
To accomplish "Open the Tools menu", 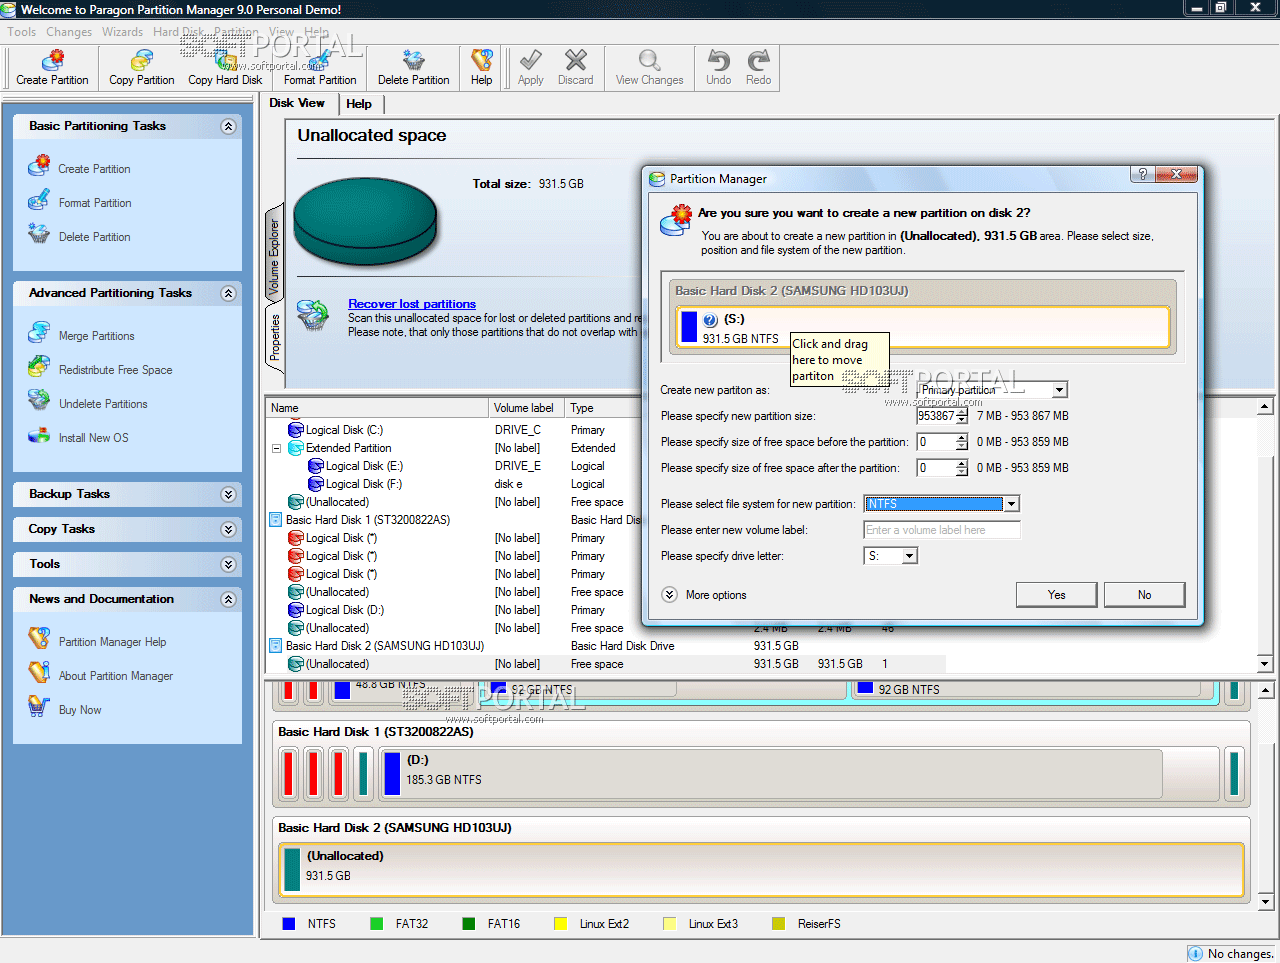I will pos(22,32).
